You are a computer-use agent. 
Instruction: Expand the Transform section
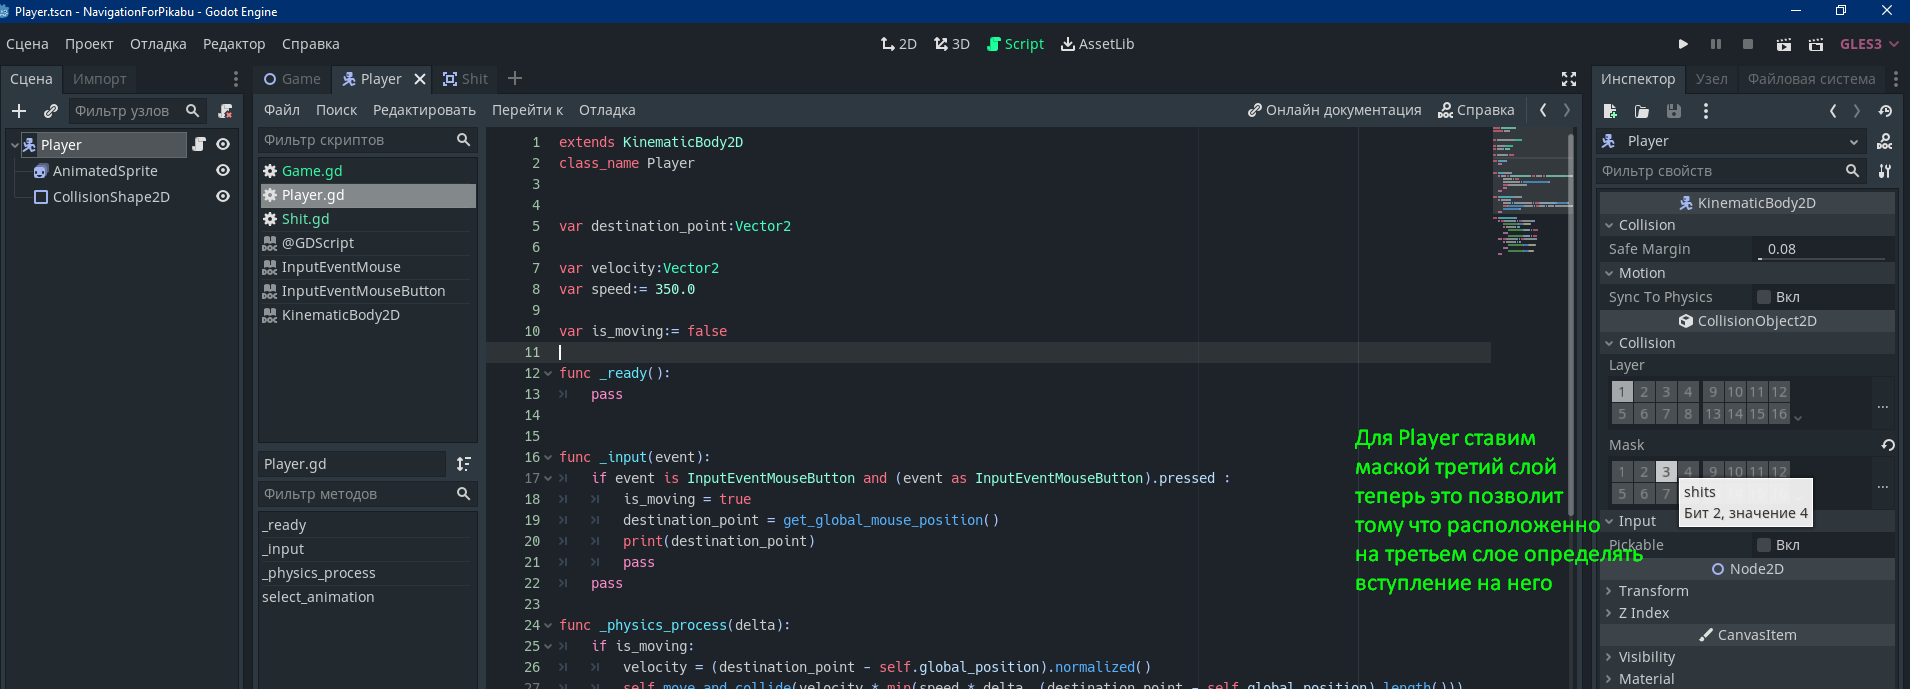click(1653, 591)
